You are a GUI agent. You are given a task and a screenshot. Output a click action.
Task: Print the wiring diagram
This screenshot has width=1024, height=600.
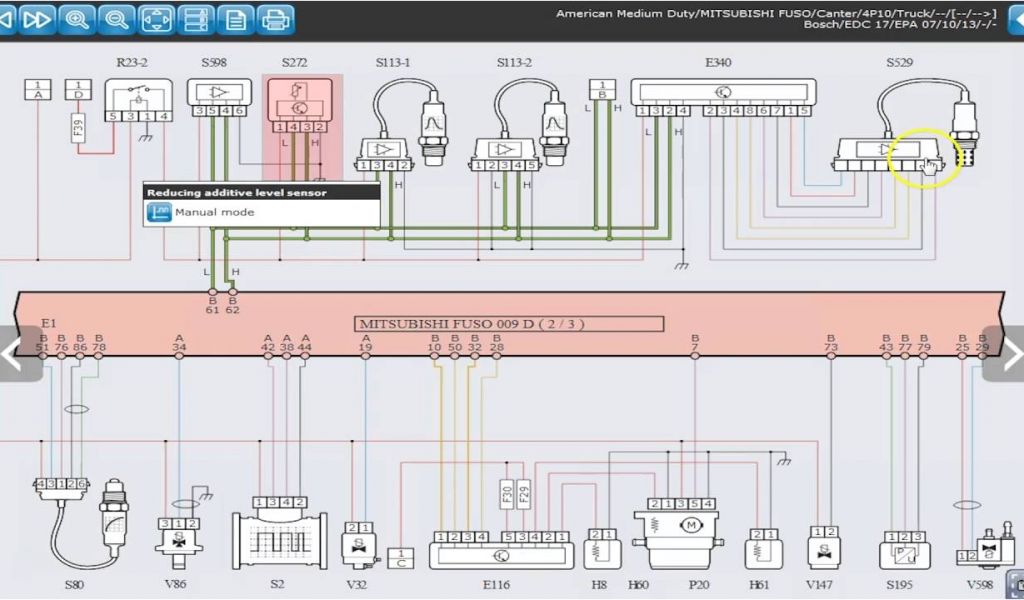pos(276,18)
